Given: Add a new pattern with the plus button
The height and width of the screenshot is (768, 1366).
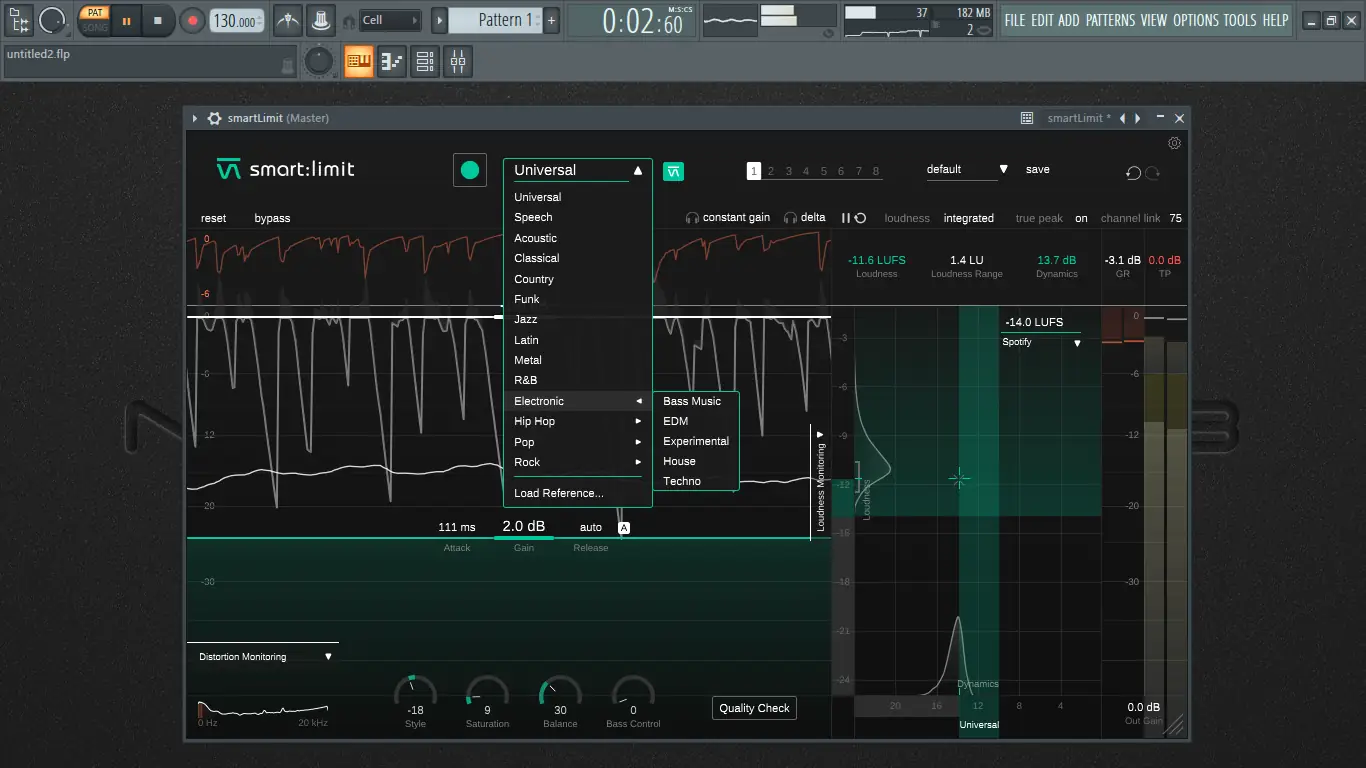Looking at the screenshot, I should (x=551, y=20).
